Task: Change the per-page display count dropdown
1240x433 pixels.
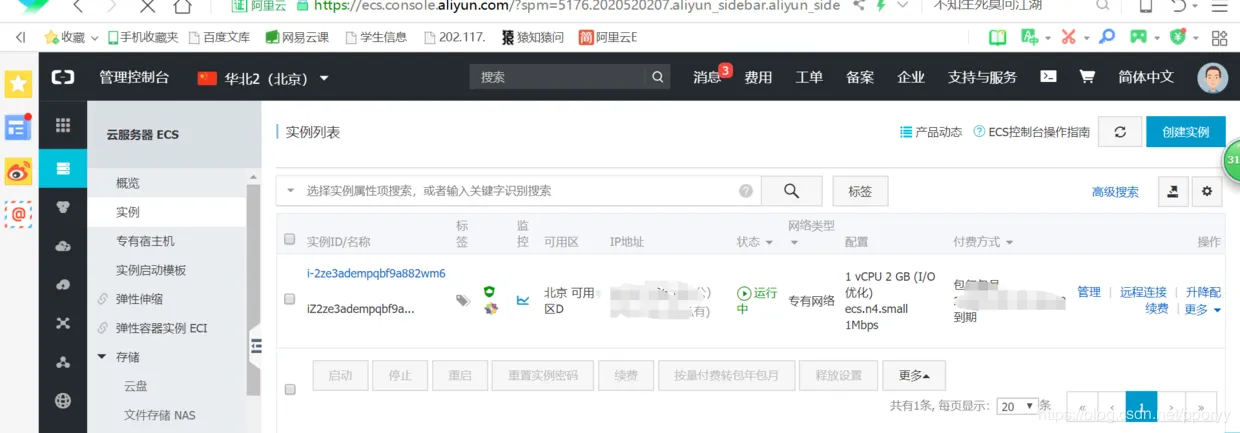Action: click(x=1016, y=406)
